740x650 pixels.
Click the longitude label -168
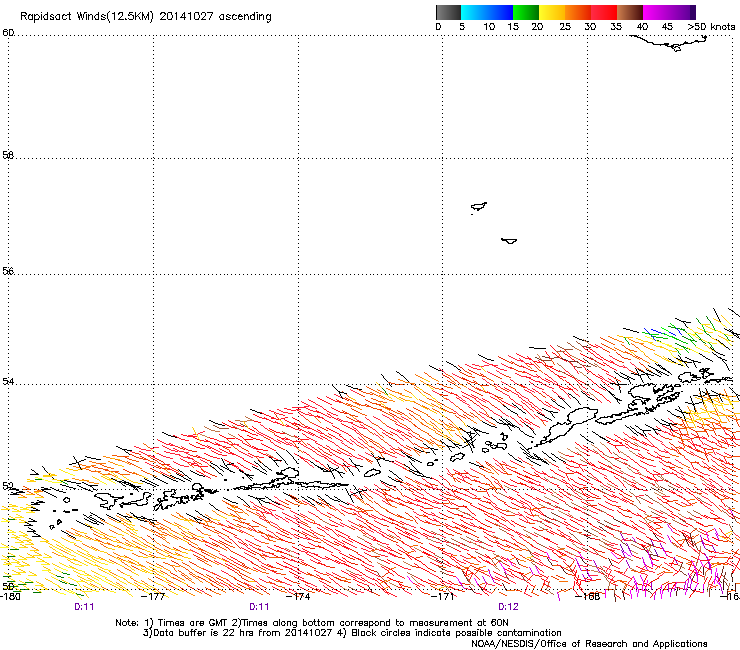point(587,596)
